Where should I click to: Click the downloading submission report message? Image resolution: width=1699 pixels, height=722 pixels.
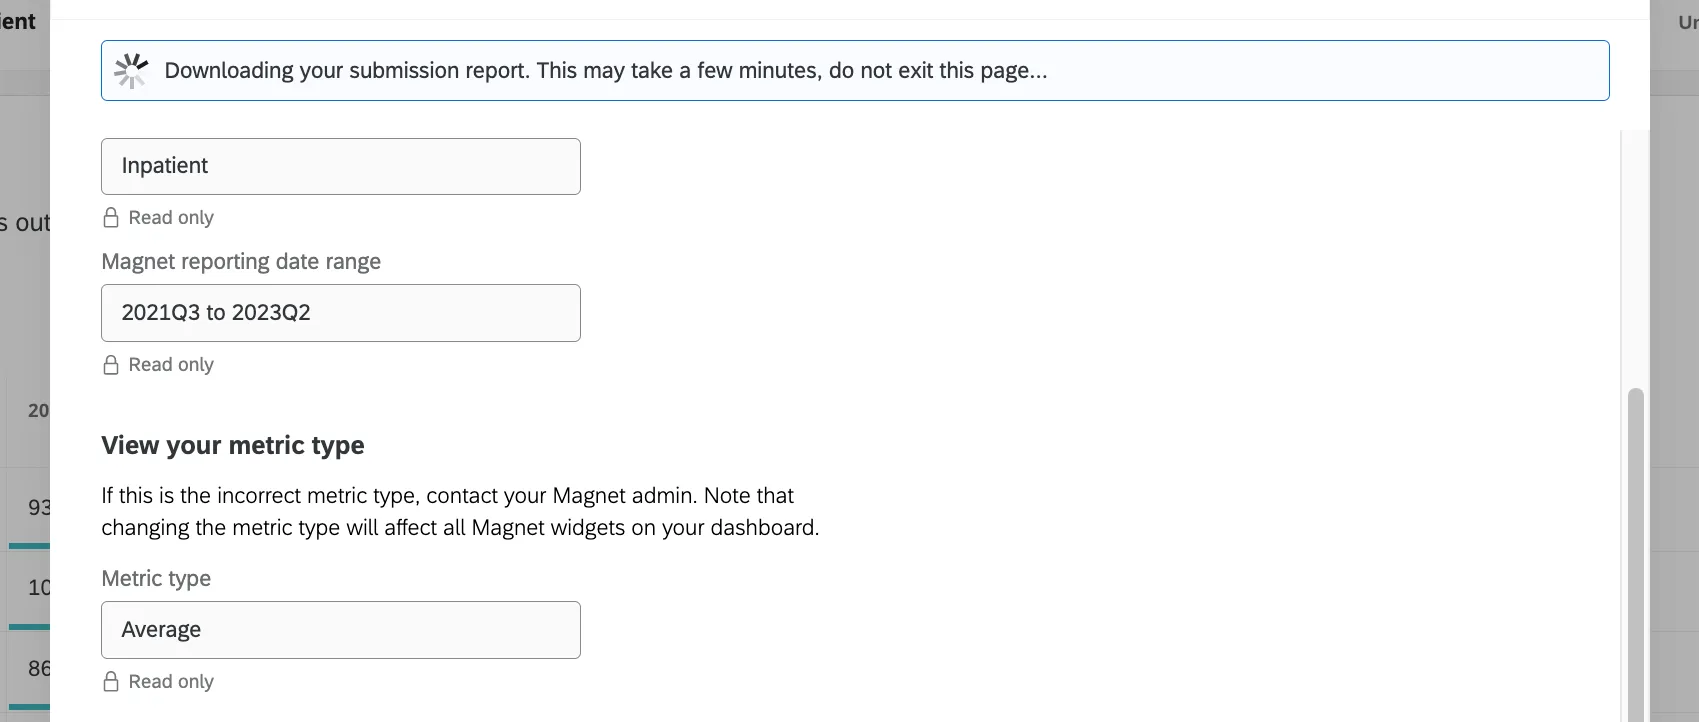[605, 71]
